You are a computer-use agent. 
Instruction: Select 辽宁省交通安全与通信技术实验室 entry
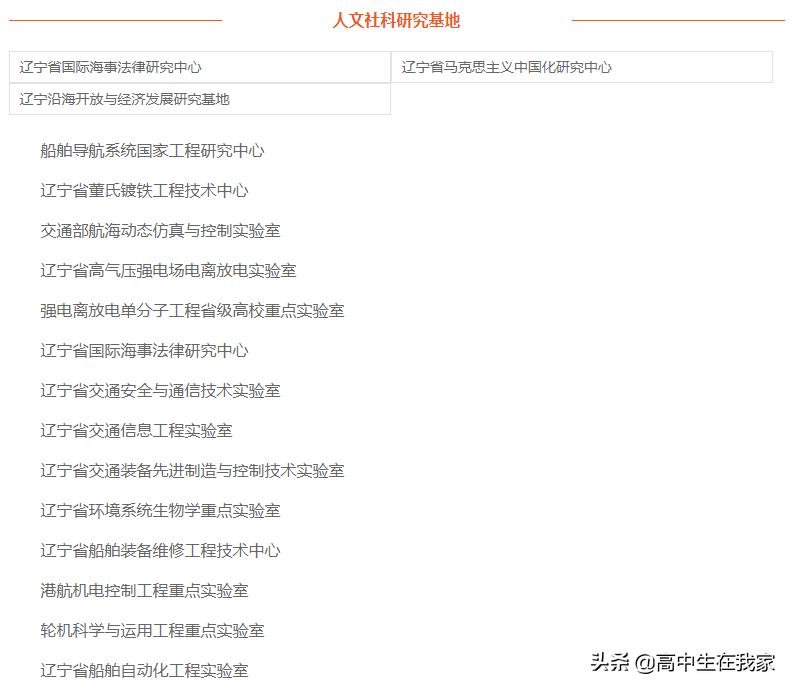(160, 391)
